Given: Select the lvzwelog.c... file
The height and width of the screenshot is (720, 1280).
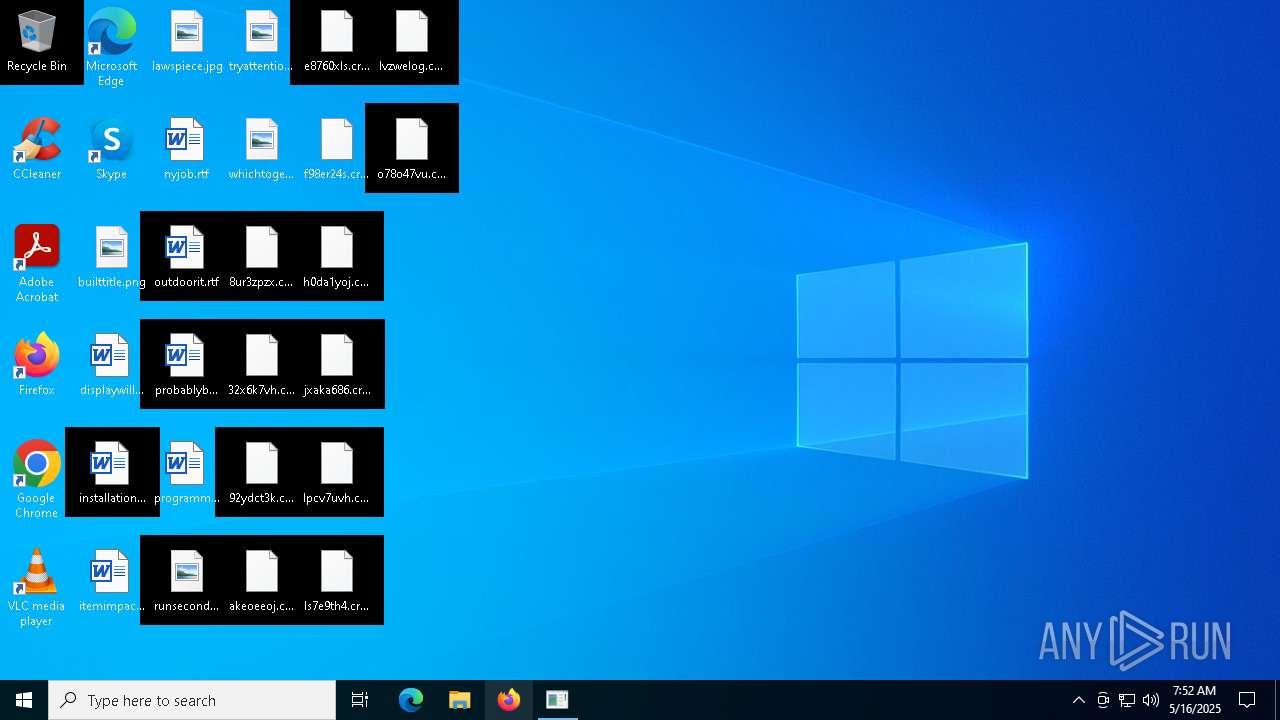Looking at the screenshot, I should (411, 42).
